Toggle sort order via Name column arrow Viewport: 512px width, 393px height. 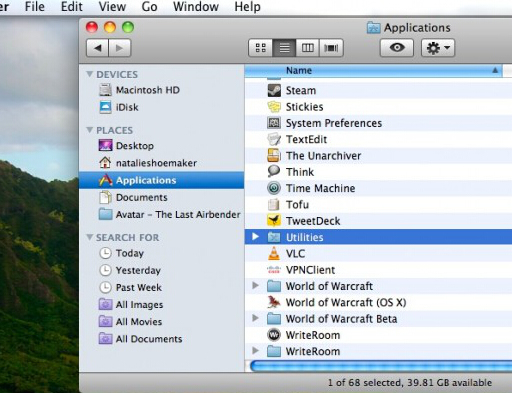point(495,70)
